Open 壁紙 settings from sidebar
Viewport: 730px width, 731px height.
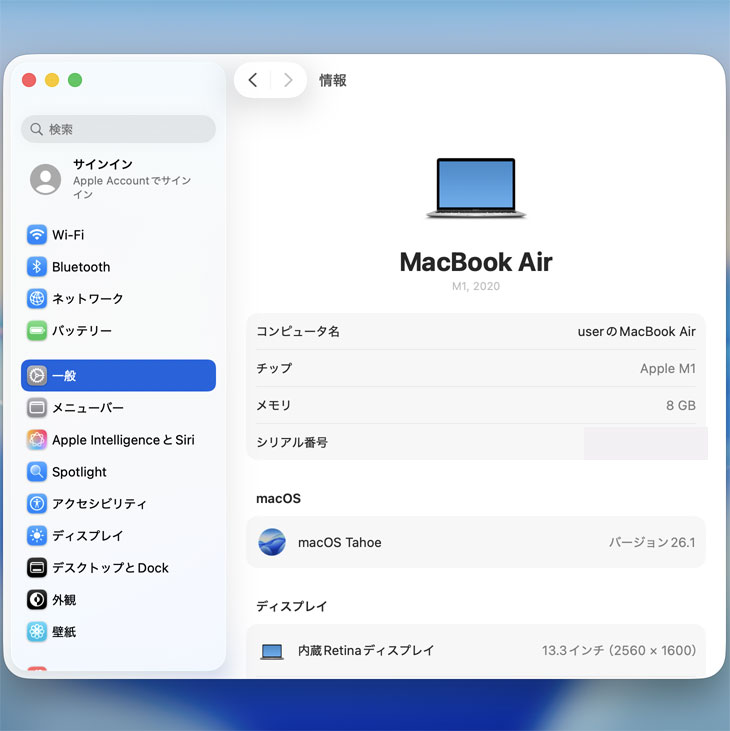pyautogui.click(x=64, y=632)
